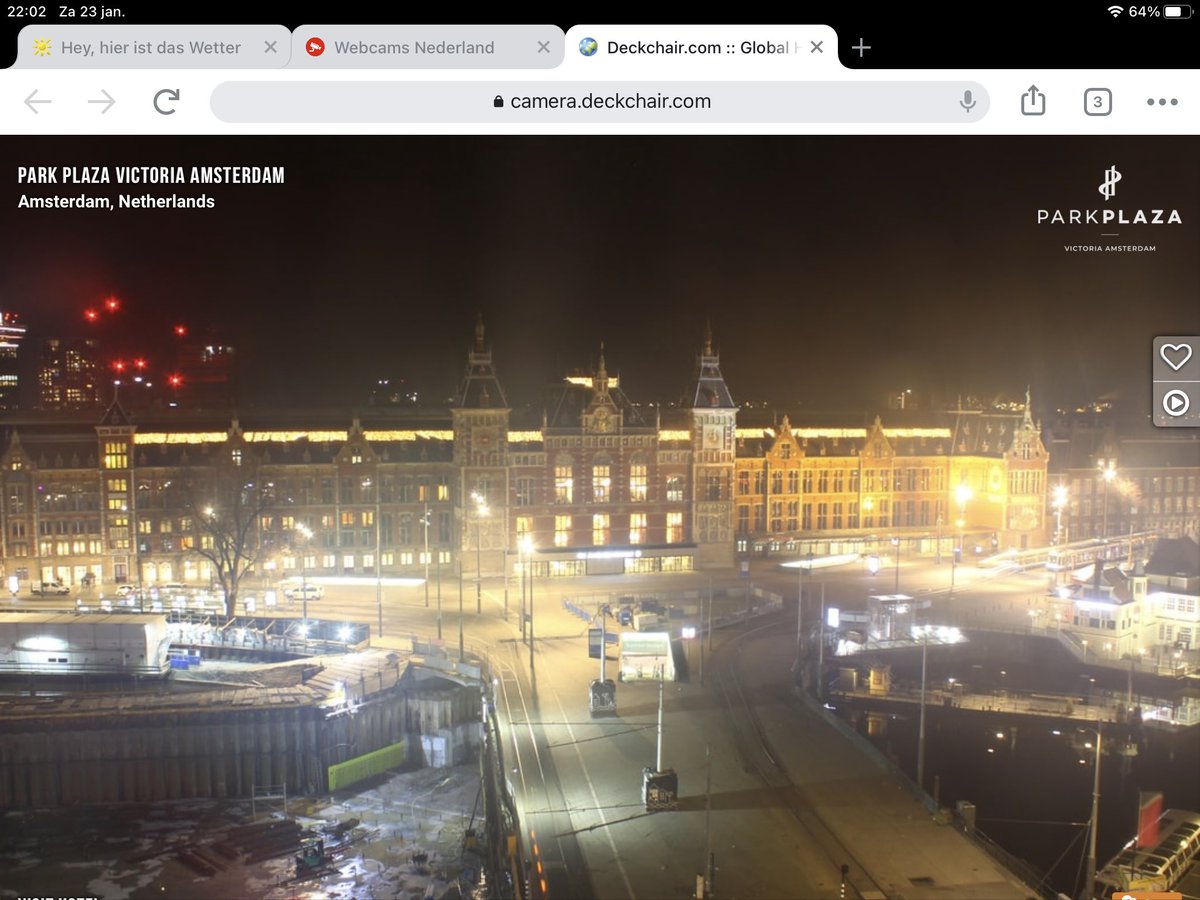Reload the camera.deckchair.com webpage
1200x900 pixels.
pos(168,101)
